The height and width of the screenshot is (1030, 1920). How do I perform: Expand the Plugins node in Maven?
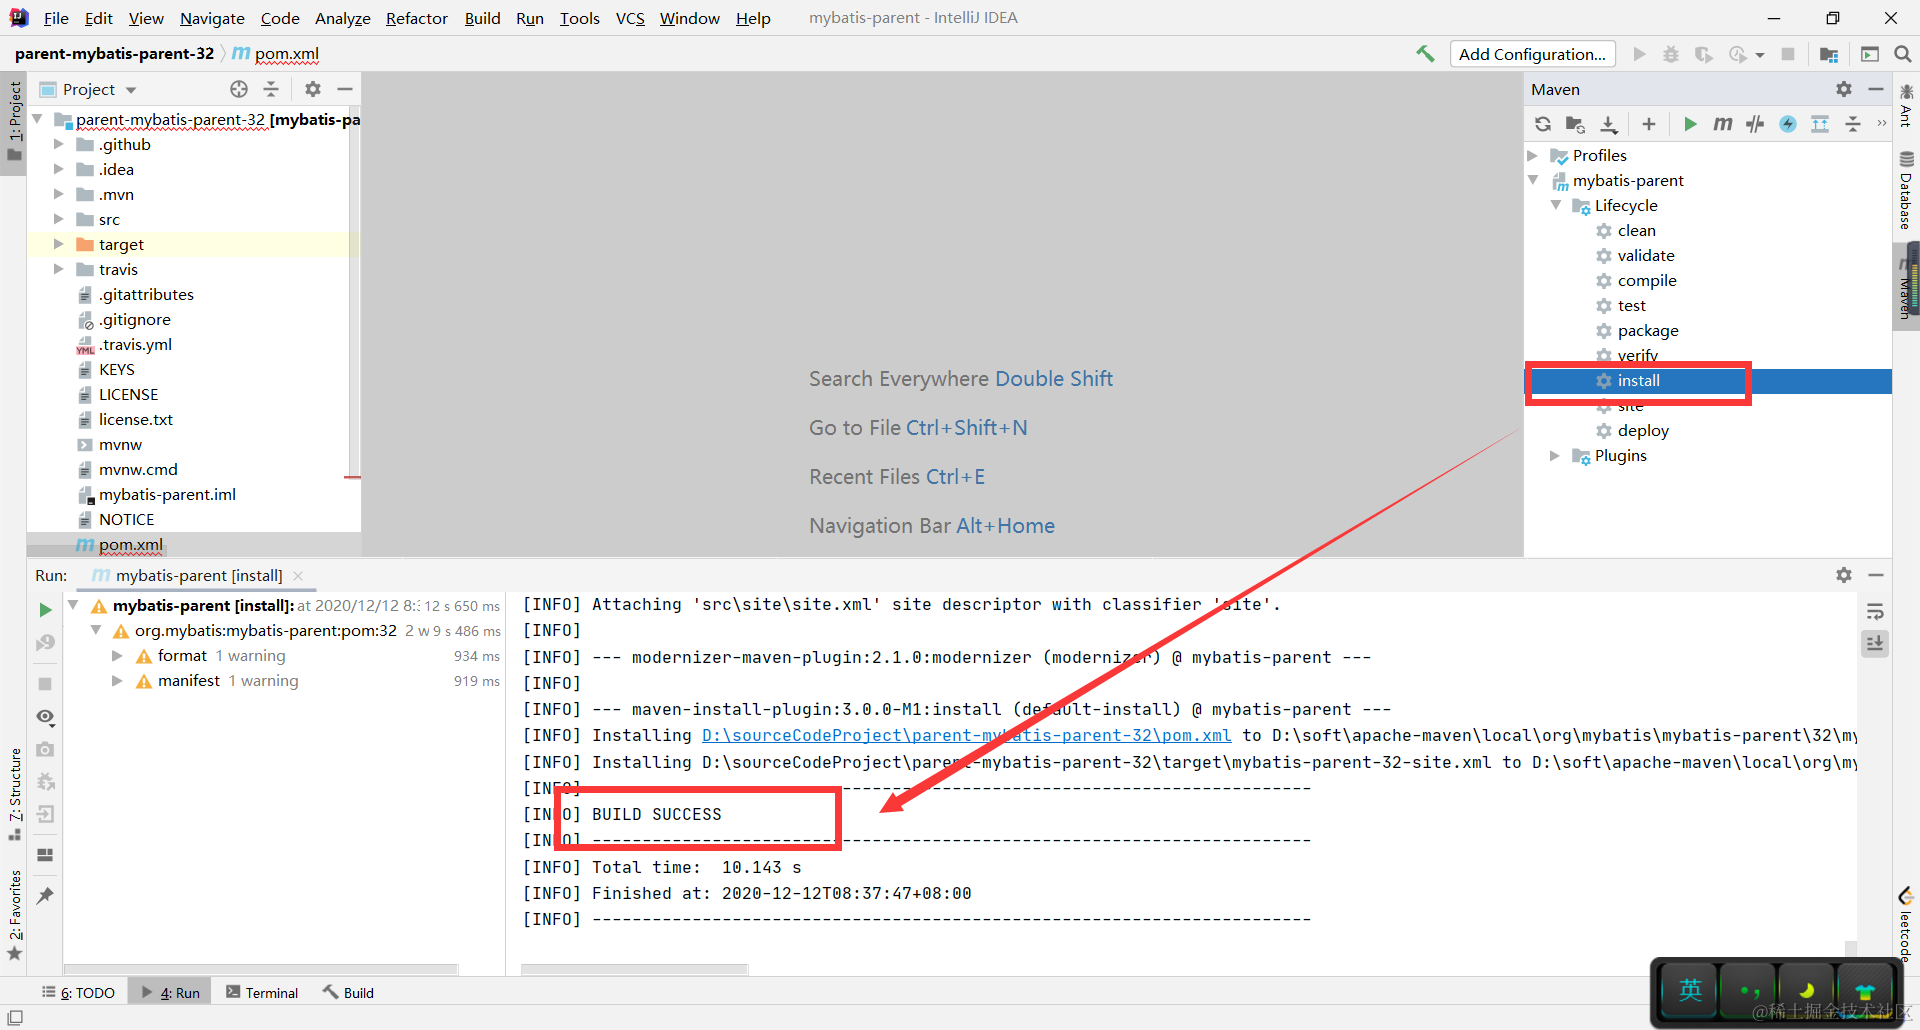click(x=1555, y=456)
